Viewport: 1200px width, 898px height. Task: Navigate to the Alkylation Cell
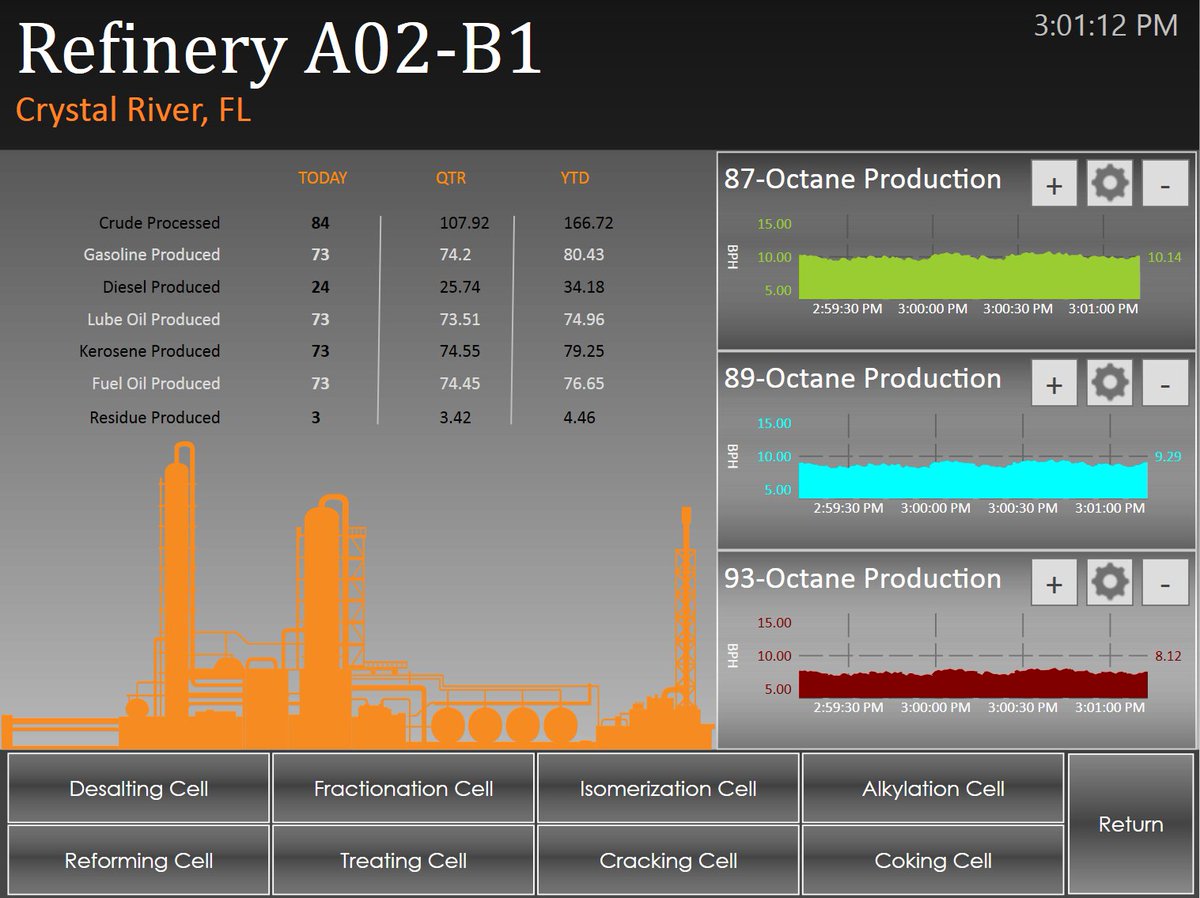click(933, 788)
